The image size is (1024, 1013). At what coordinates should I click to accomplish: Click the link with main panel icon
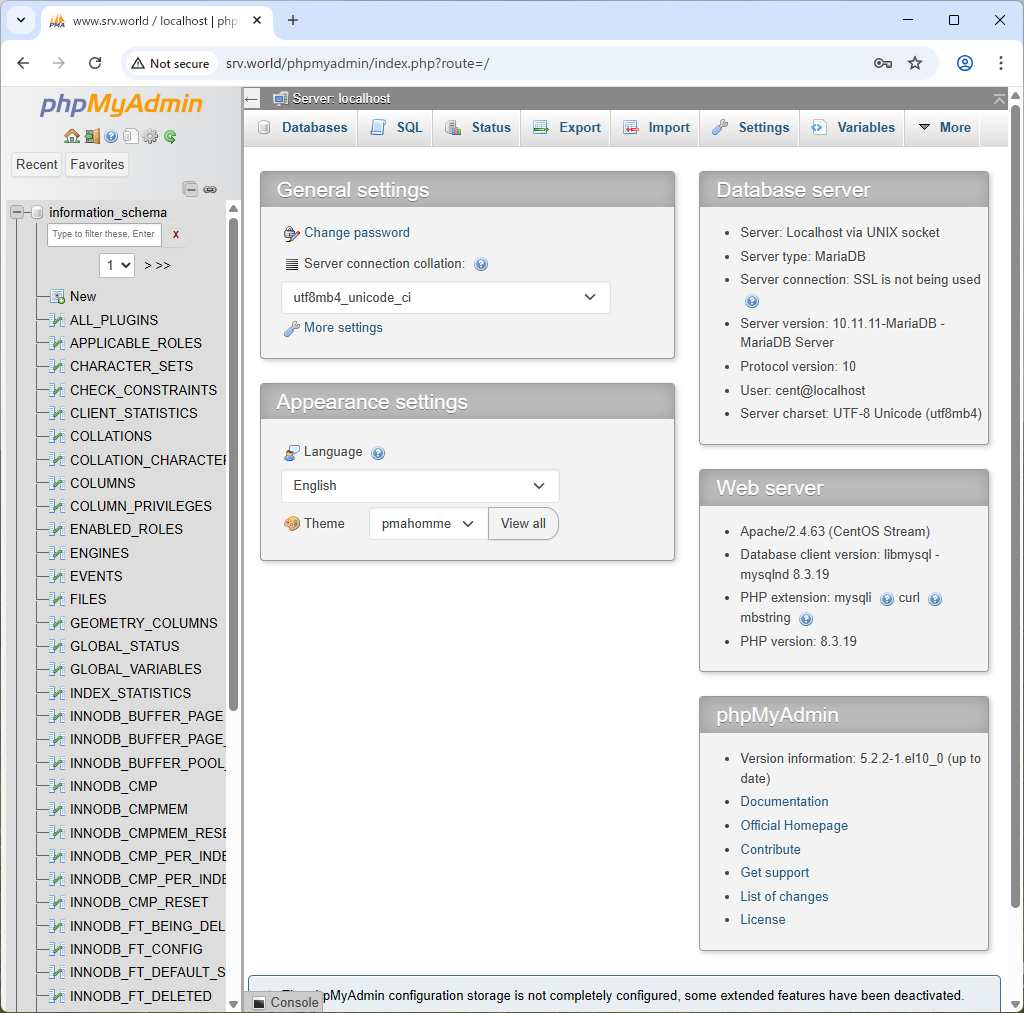pos(210,189)
